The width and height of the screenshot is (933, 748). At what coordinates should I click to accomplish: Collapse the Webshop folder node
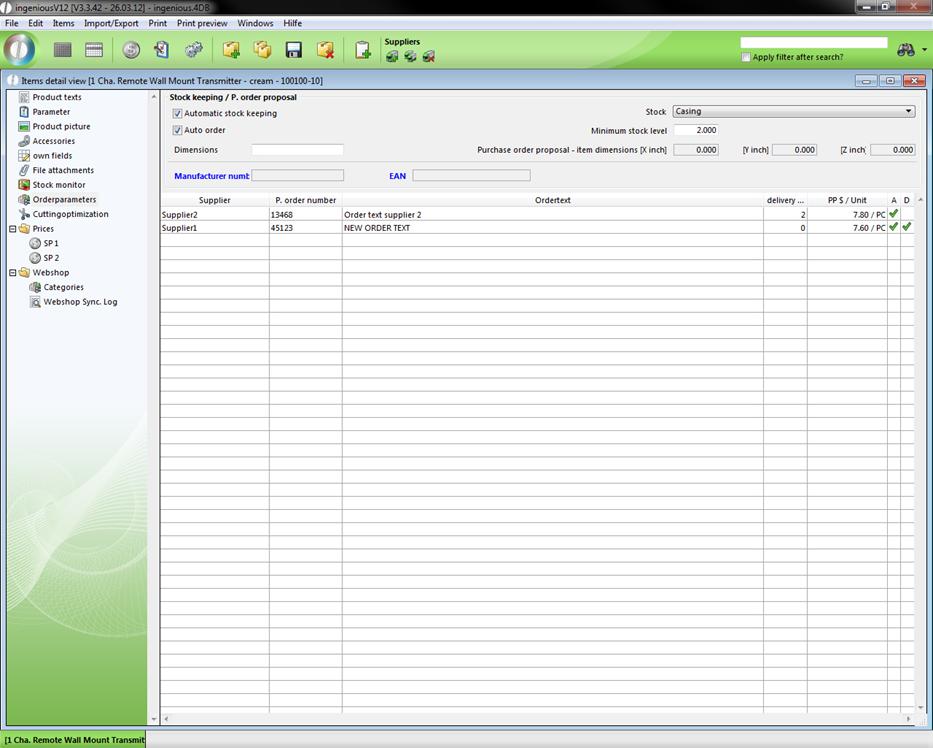pyautogui.click(x=12, y=273)
